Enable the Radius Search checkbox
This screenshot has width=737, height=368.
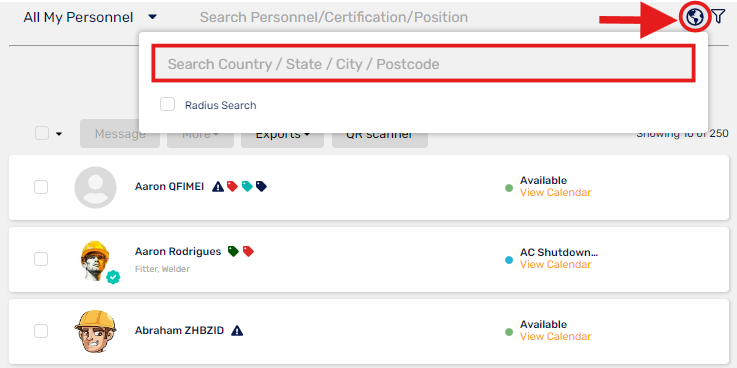pos(167,104)
